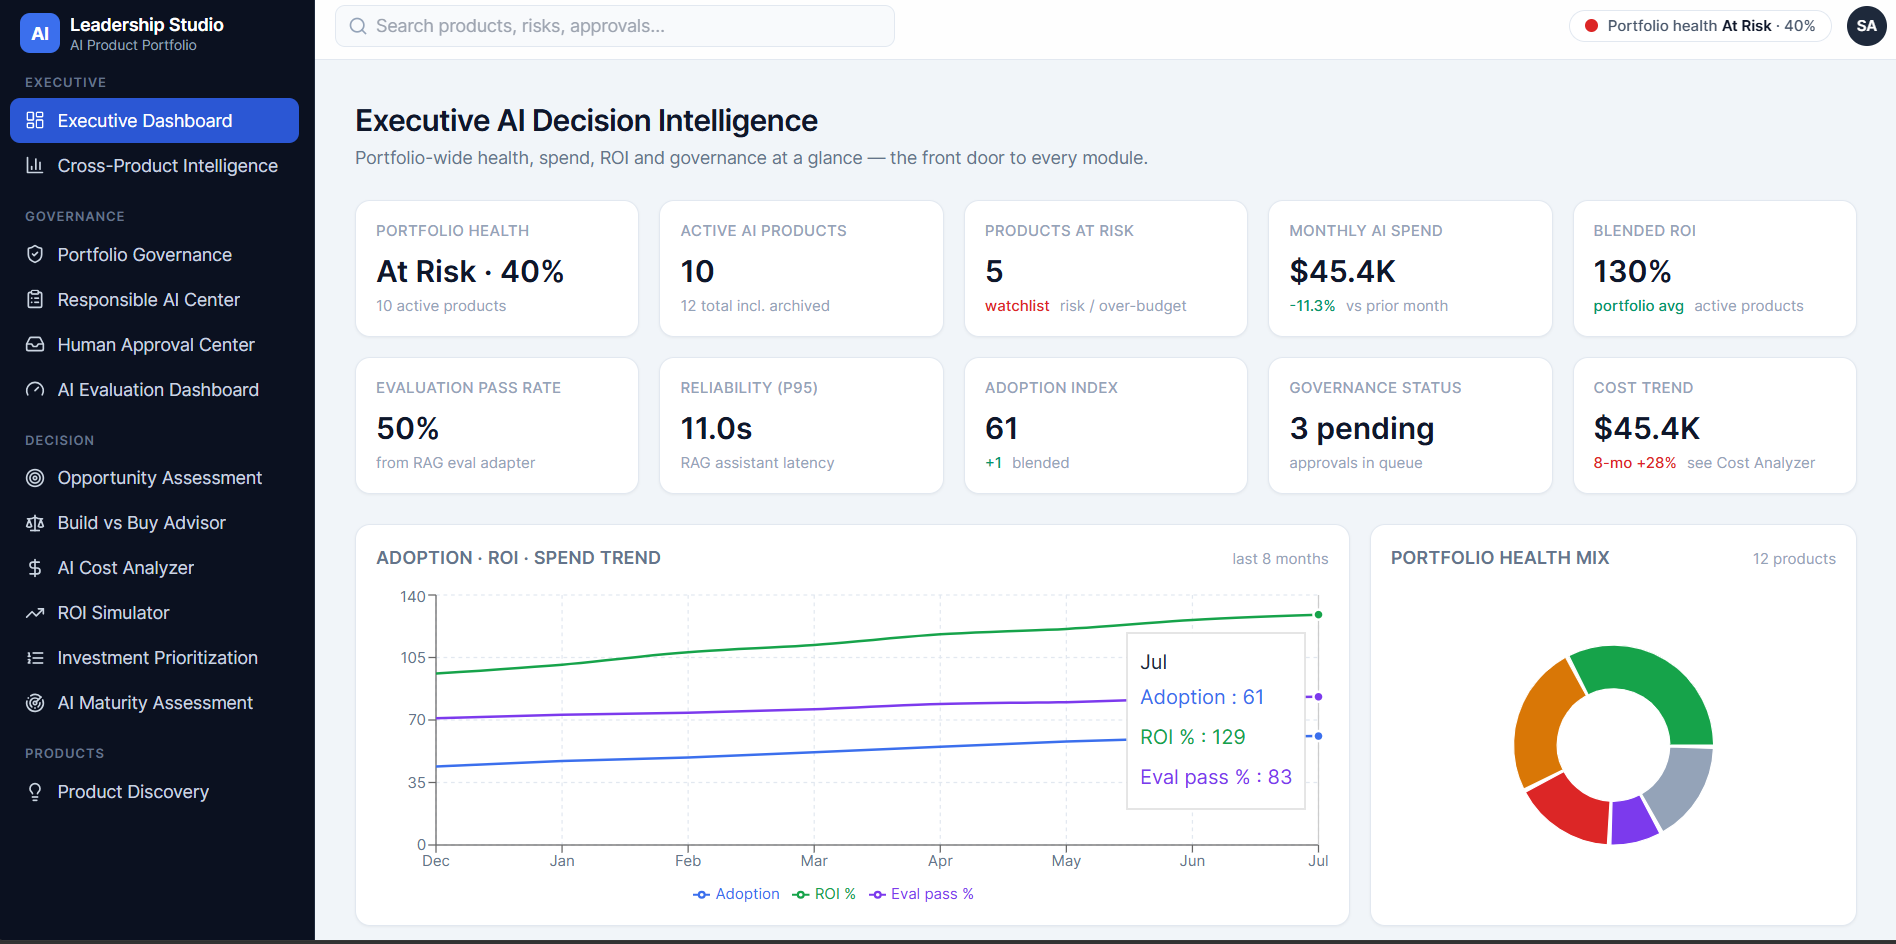Click the Portfolio health At Risk badge
This screenshot has width=1896, height=944.
[1700, 26]
